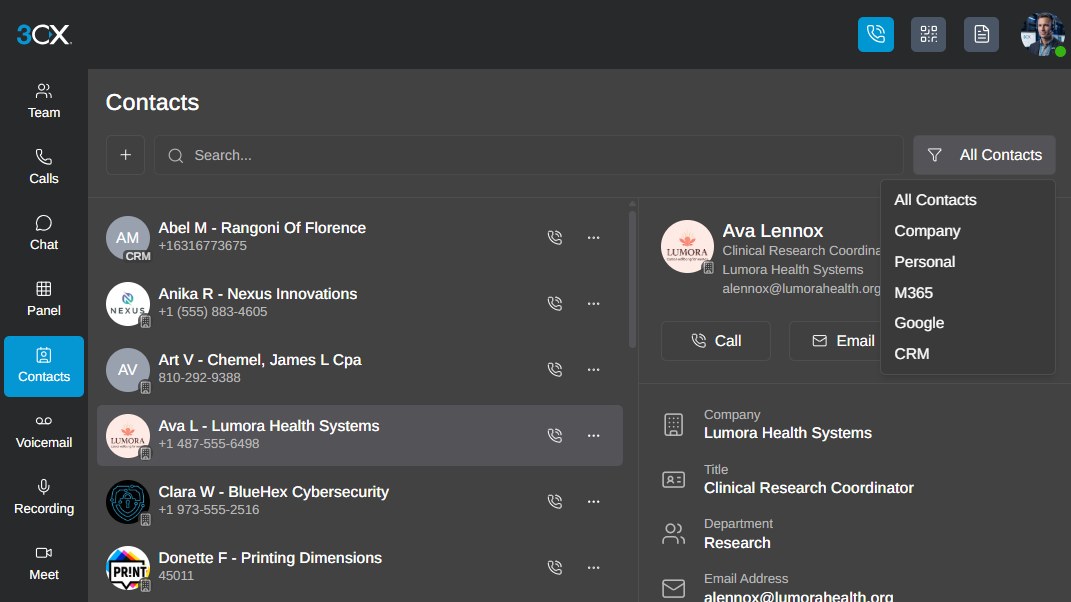This screenshot has width=1071, height=602.
Task: Open Meet in the sidebar
Action: 44,564
